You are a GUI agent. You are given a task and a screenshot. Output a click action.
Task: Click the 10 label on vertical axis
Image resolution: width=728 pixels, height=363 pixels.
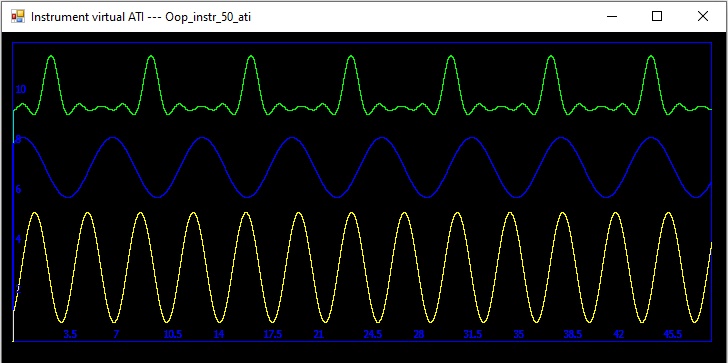pos(21,90)
